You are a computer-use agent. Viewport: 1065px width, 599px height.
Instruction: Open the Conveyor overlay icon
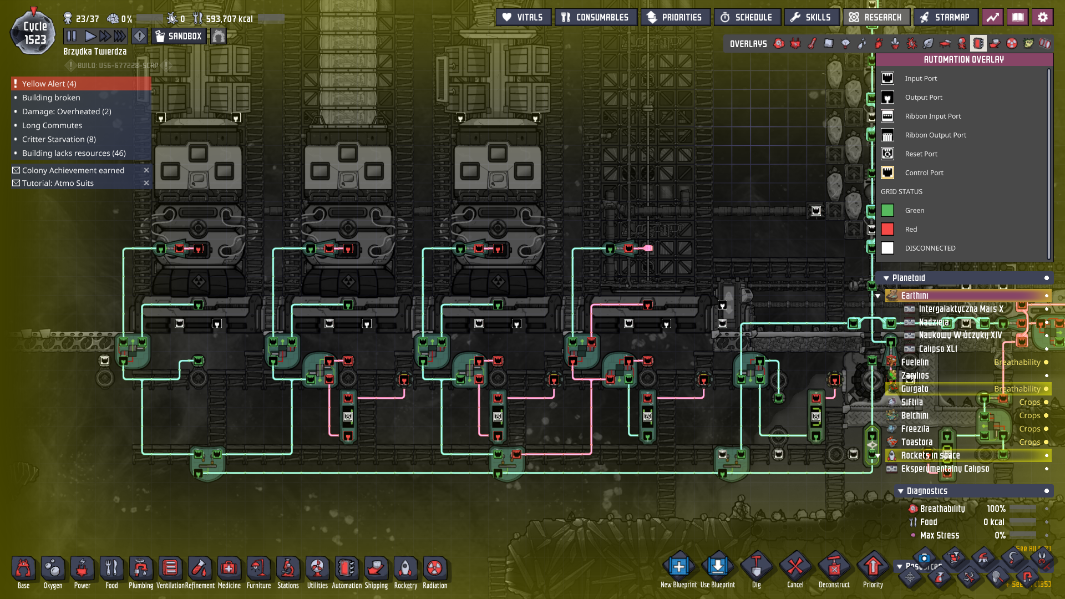pyautogui.click(x=995, y=43)
